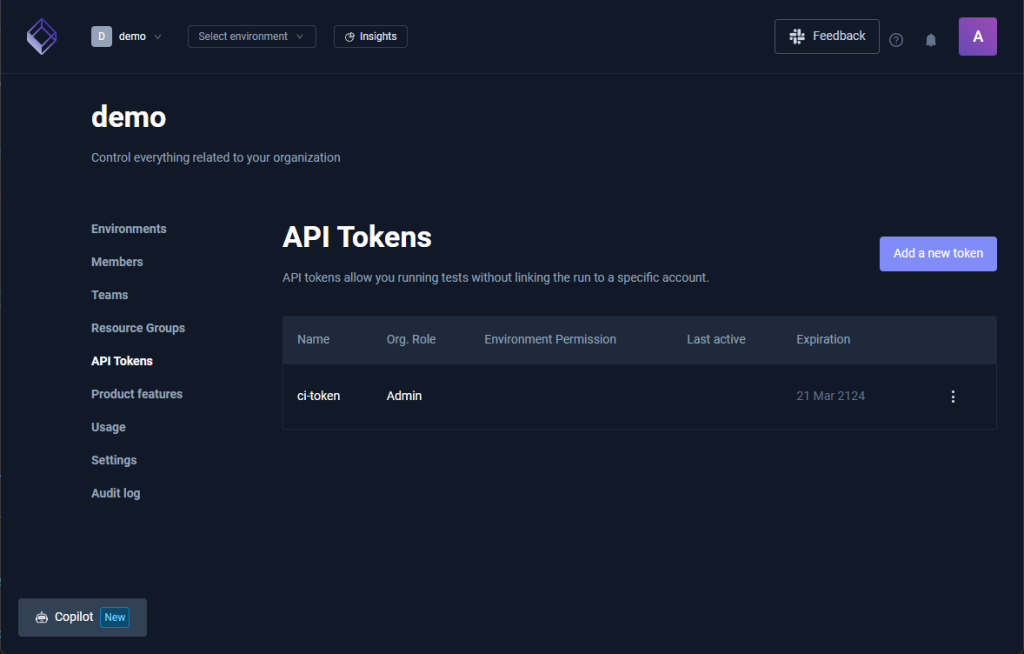
Task: Open ci-token three-dot actions menu
Action: pos(952,397)
